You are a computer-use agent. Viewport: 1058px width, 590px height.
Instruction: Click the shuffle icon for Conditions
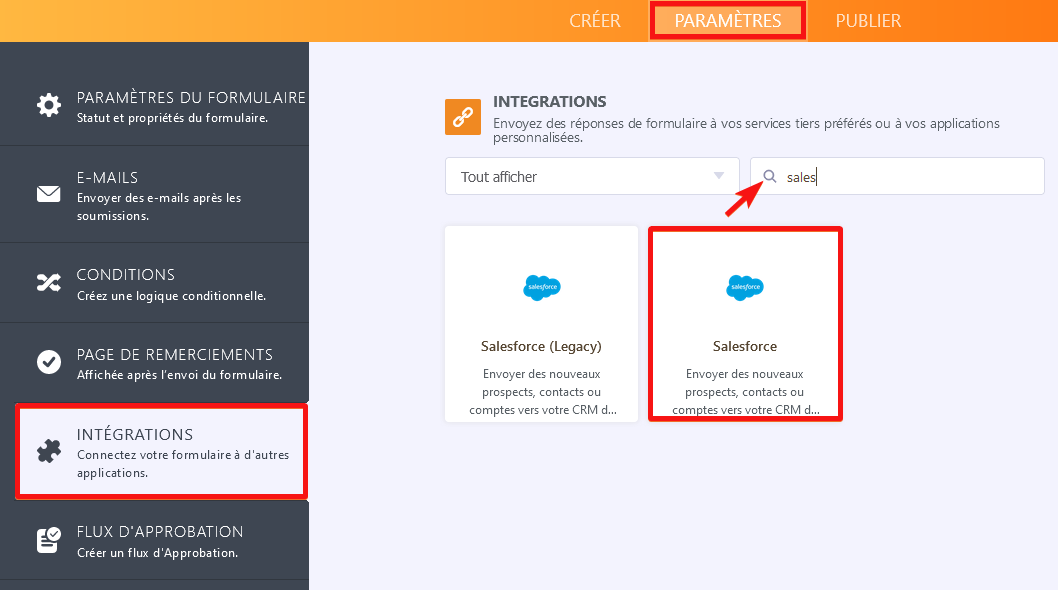(49, 282)
